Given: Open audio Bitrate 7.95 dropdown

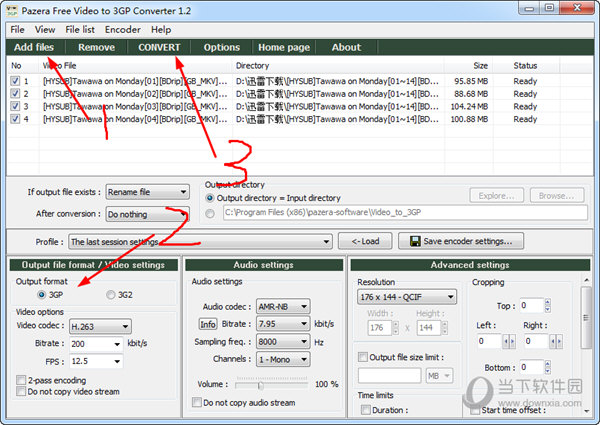Looking at the screenshot, I should click(x=283, y=324).
